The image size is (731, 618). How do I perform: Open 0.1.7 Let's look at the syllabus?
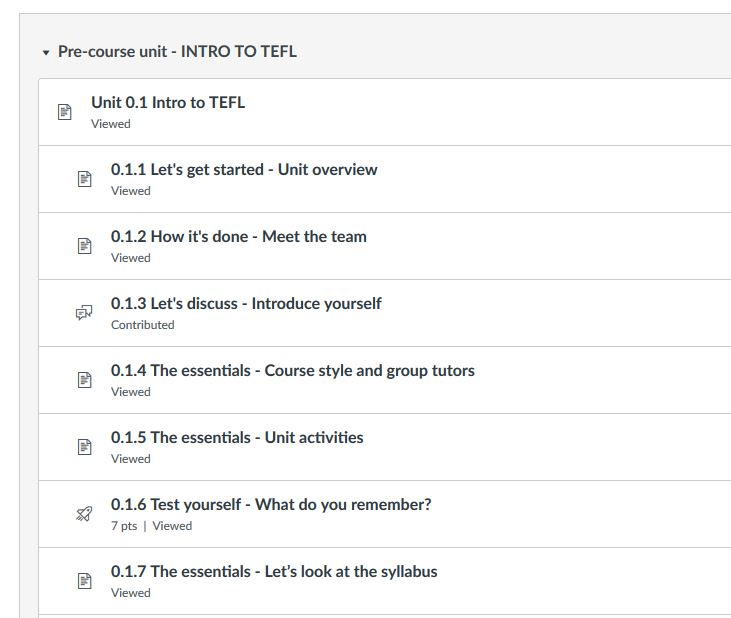(x=274, y=572)
